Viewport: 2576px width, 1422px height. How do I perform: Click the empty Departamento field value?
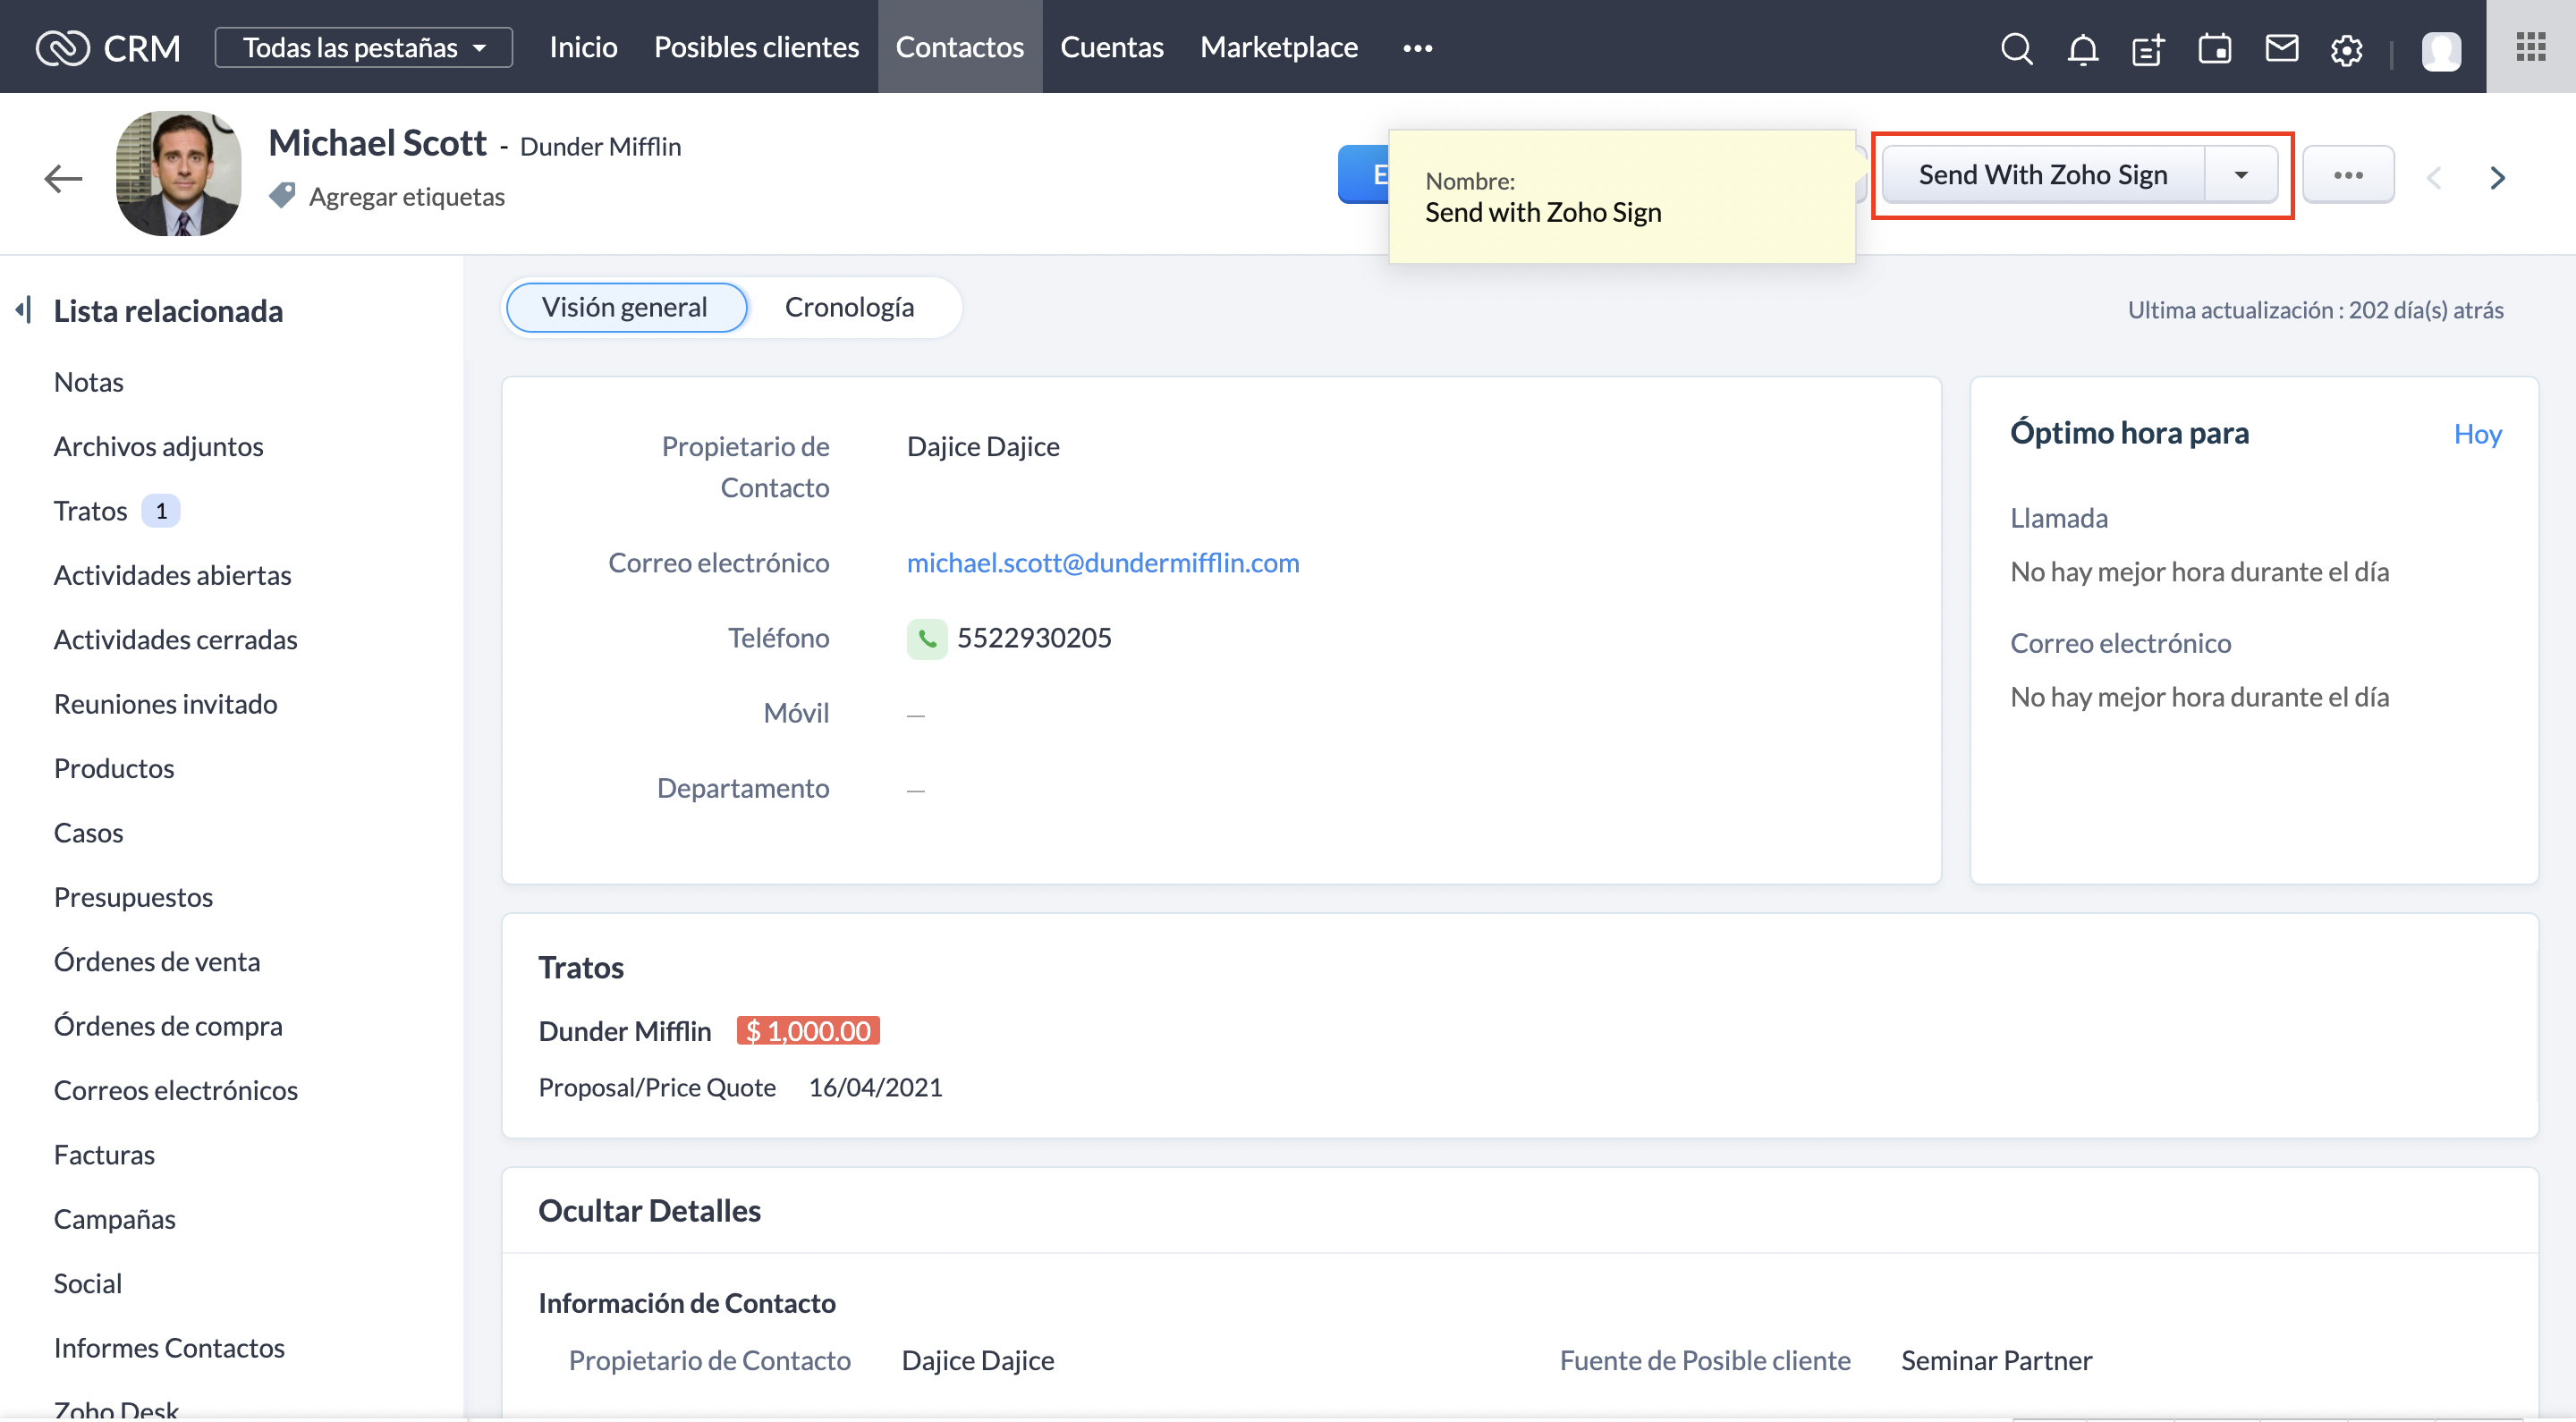(x=916, y=790)
